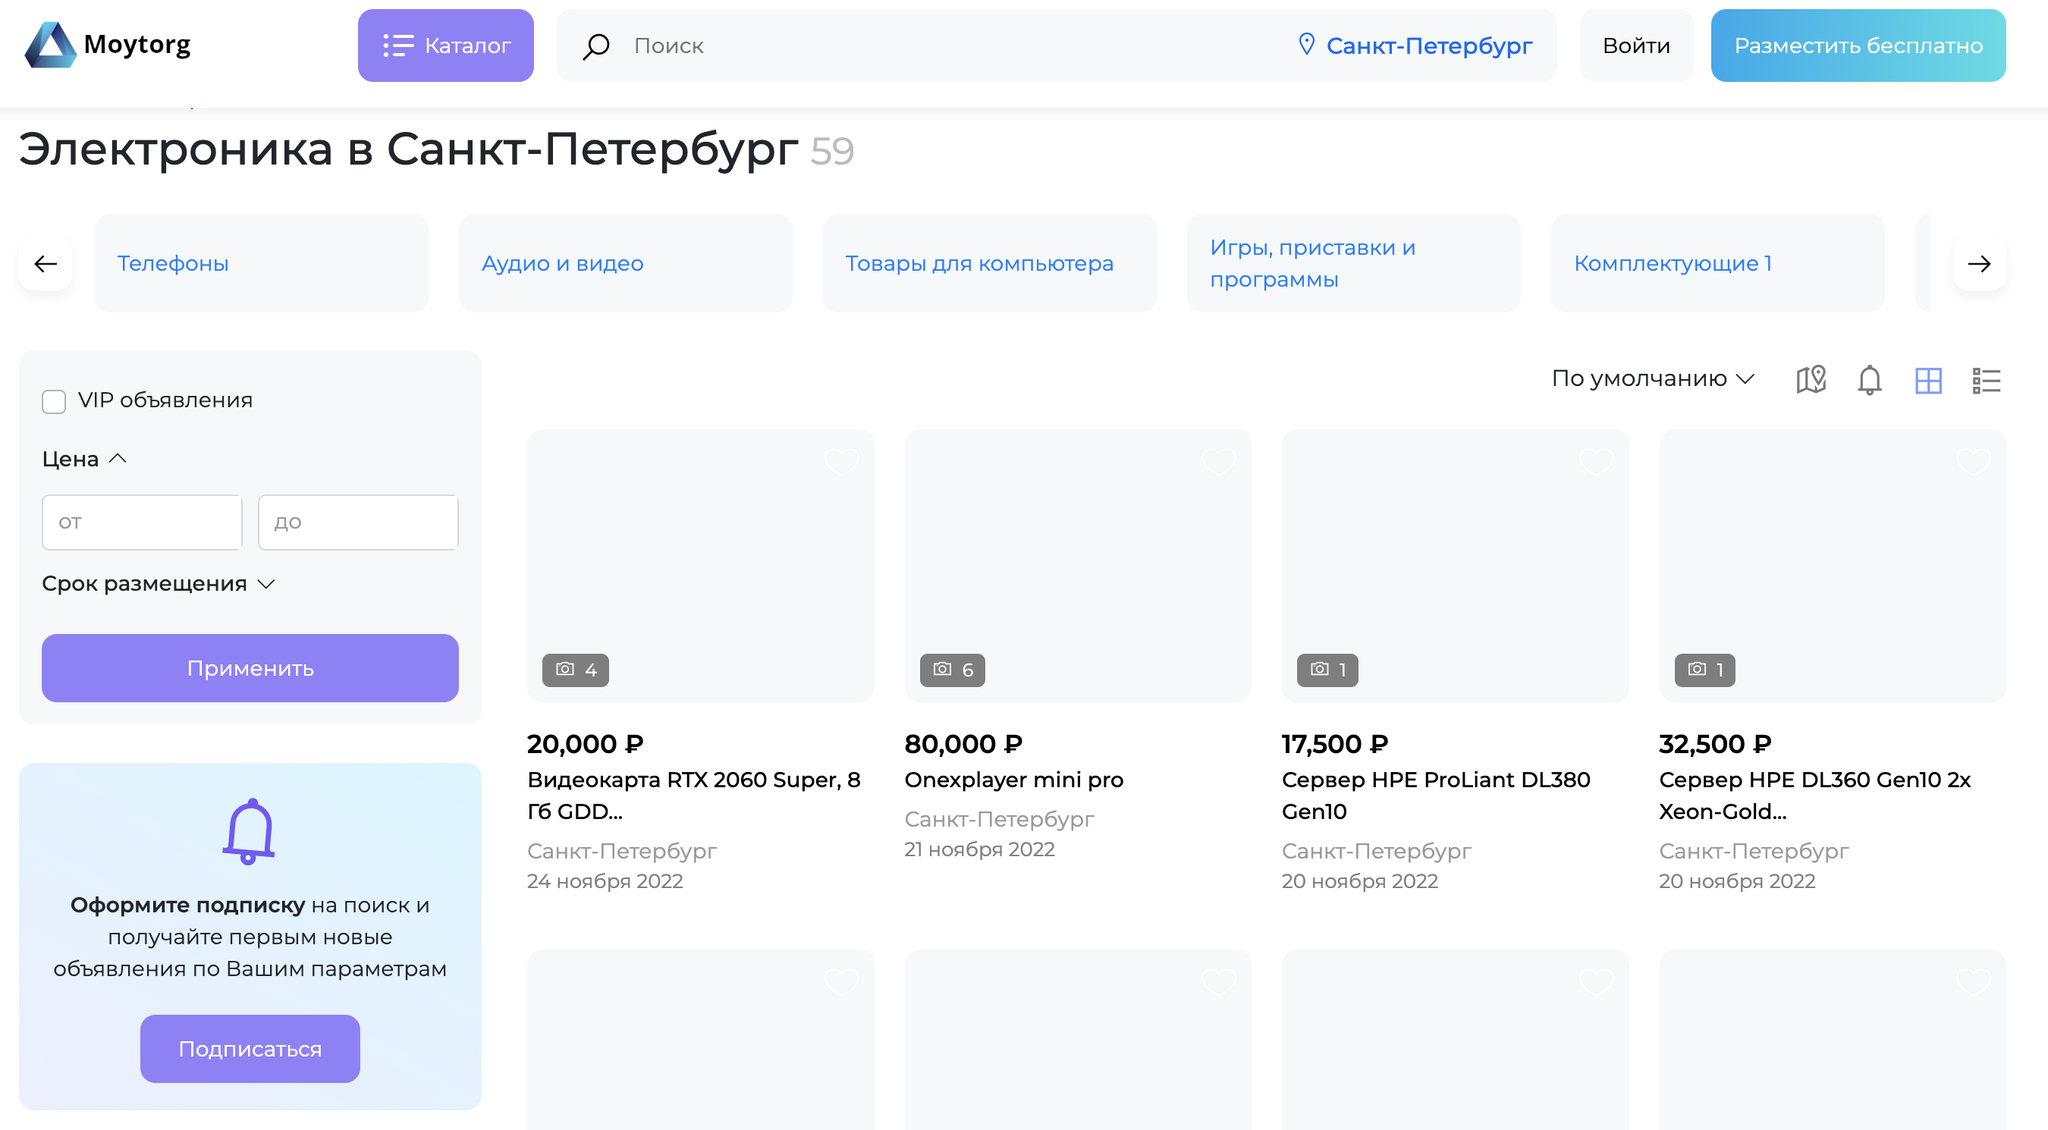Click the notification bell icon in toolbar

[x=1869, y=380]
